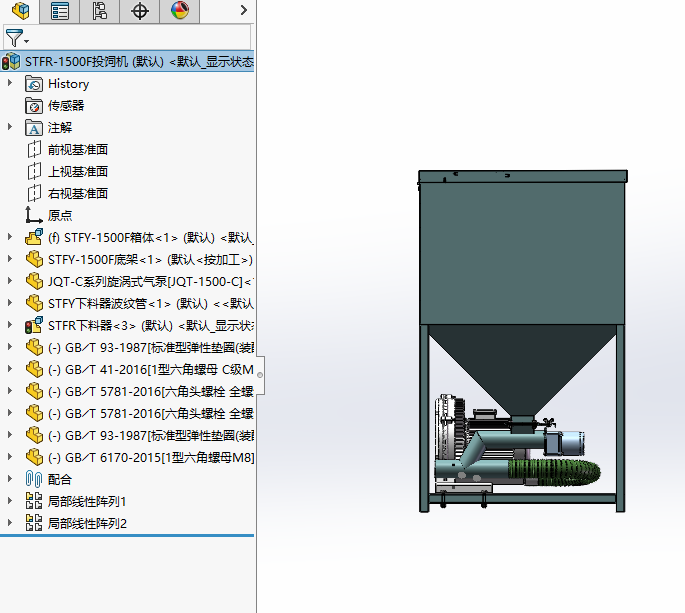Expand the History folder
Image resolution: width=685 pixels, height=613 pixels.
point(10,83)
